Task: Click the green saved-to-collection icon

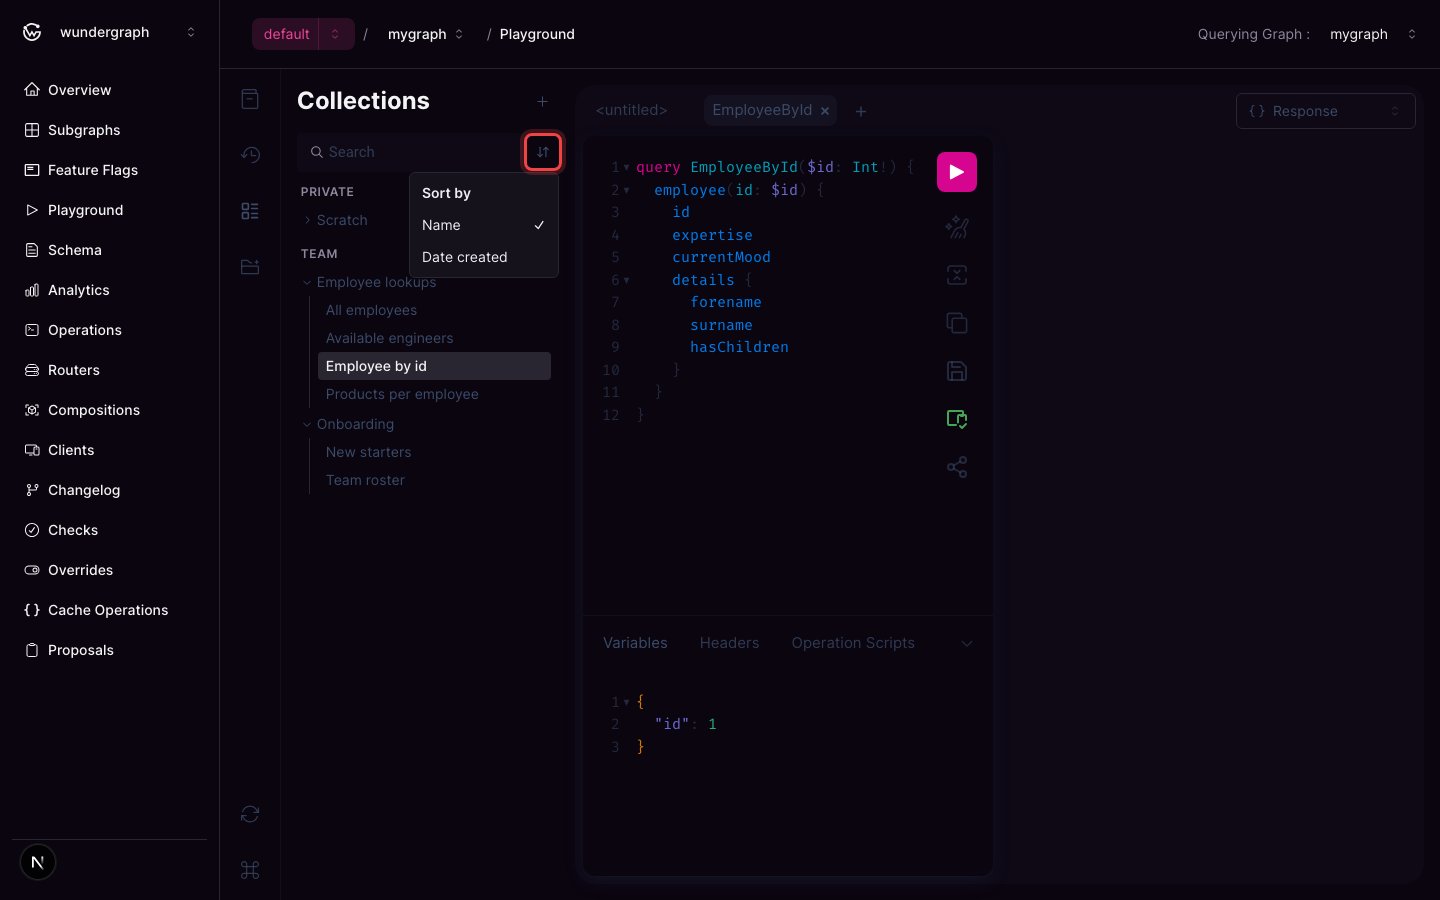Action: pos(956,419)
